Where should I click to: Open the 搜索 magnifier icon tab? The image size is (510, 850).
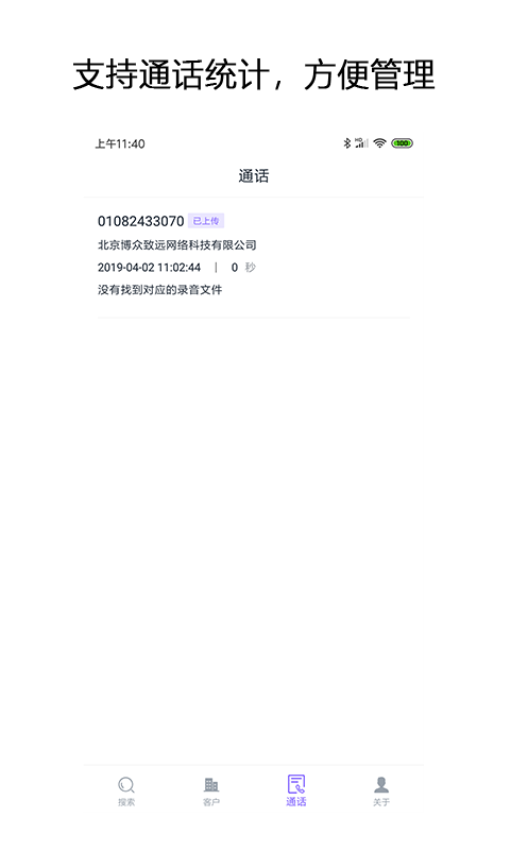(x=126, y=784)
